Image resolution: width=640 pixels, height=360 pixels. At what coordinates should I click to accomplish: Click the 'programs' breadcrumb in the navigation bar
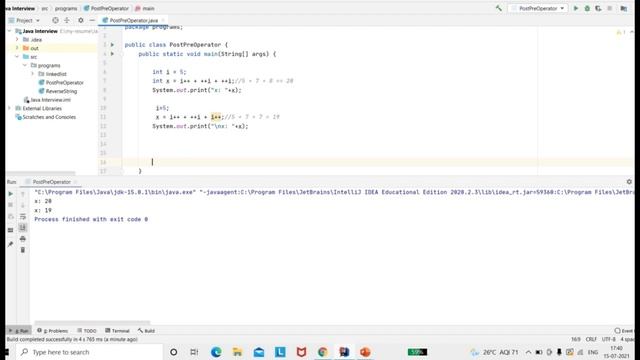[x=66, y=8]
